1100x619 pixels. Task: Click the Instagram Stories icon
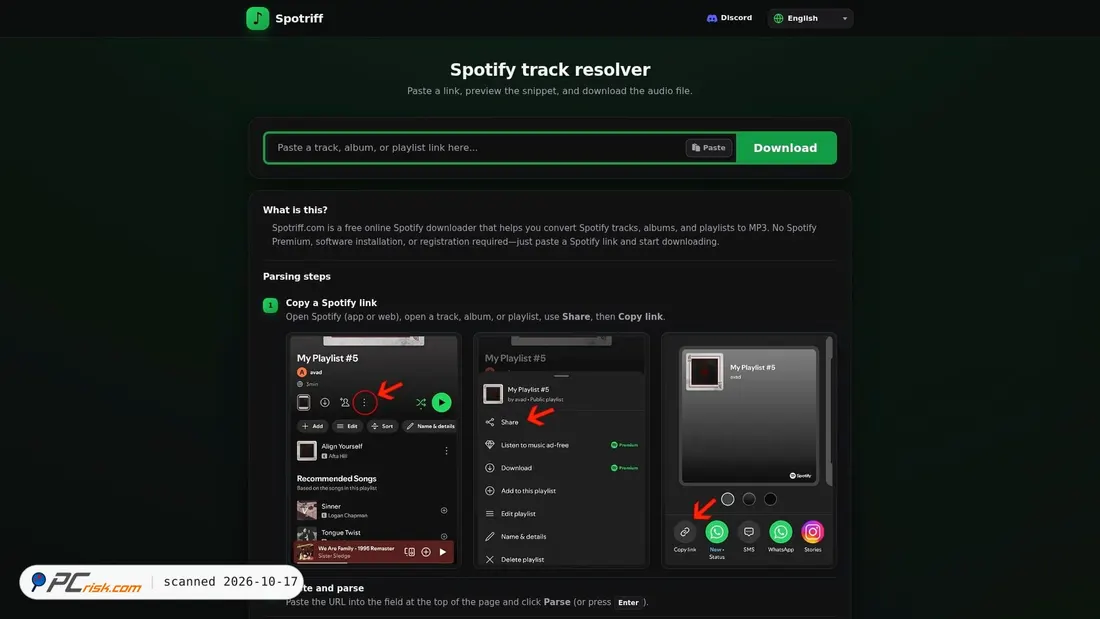click(812, 532)
